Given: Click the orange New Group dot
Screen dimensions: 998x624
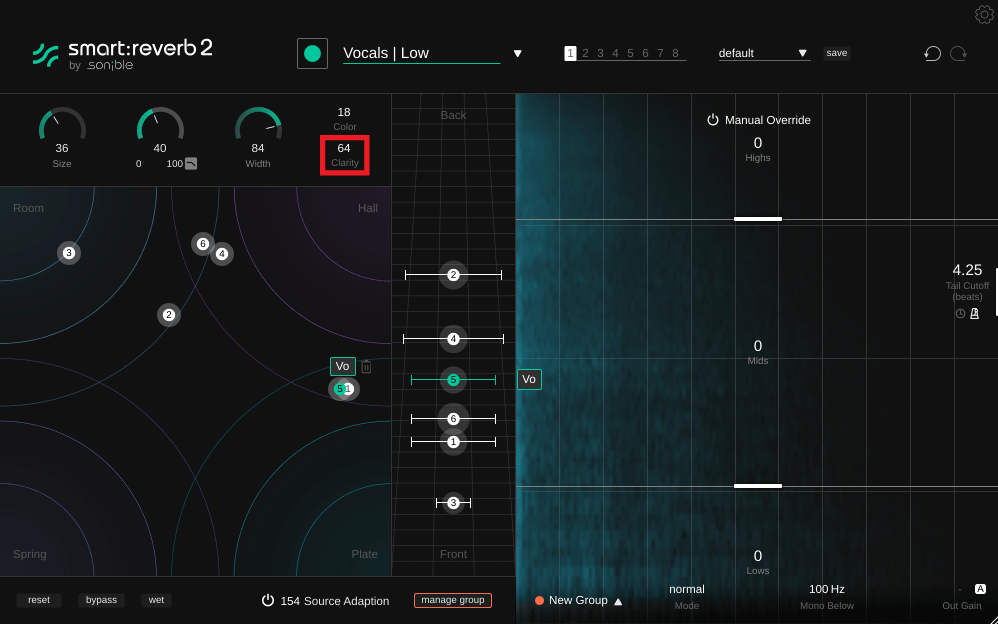Looking at the screenshot, I should 539,600.
